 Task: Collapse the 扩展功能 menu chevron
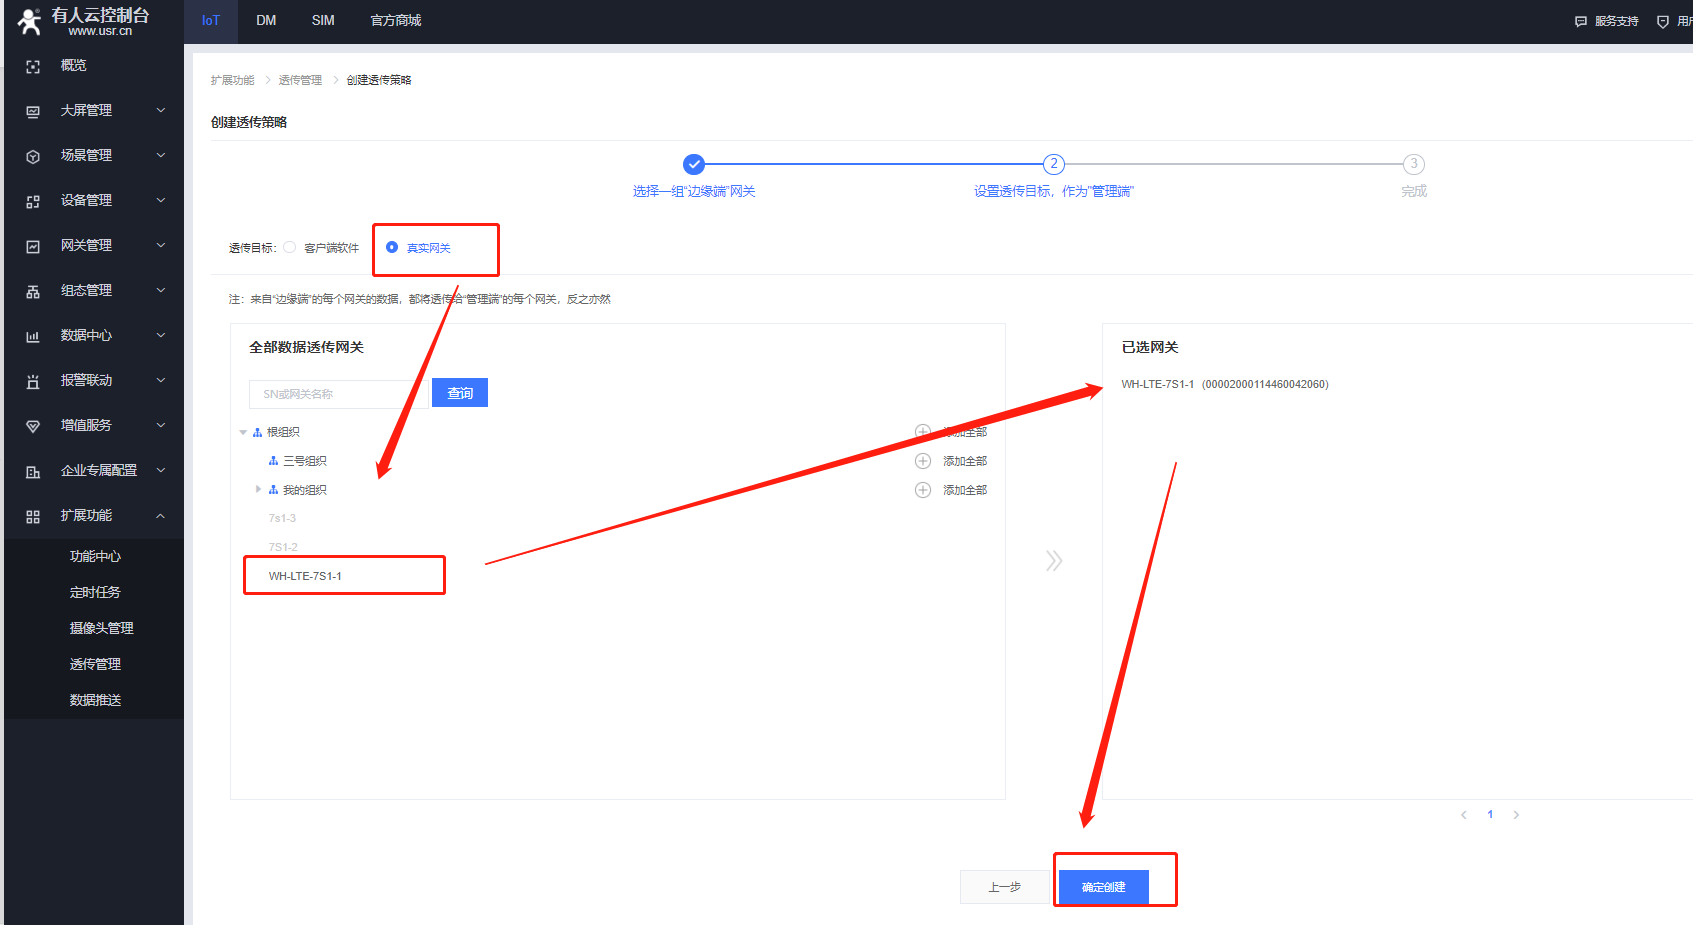point(161,515)
